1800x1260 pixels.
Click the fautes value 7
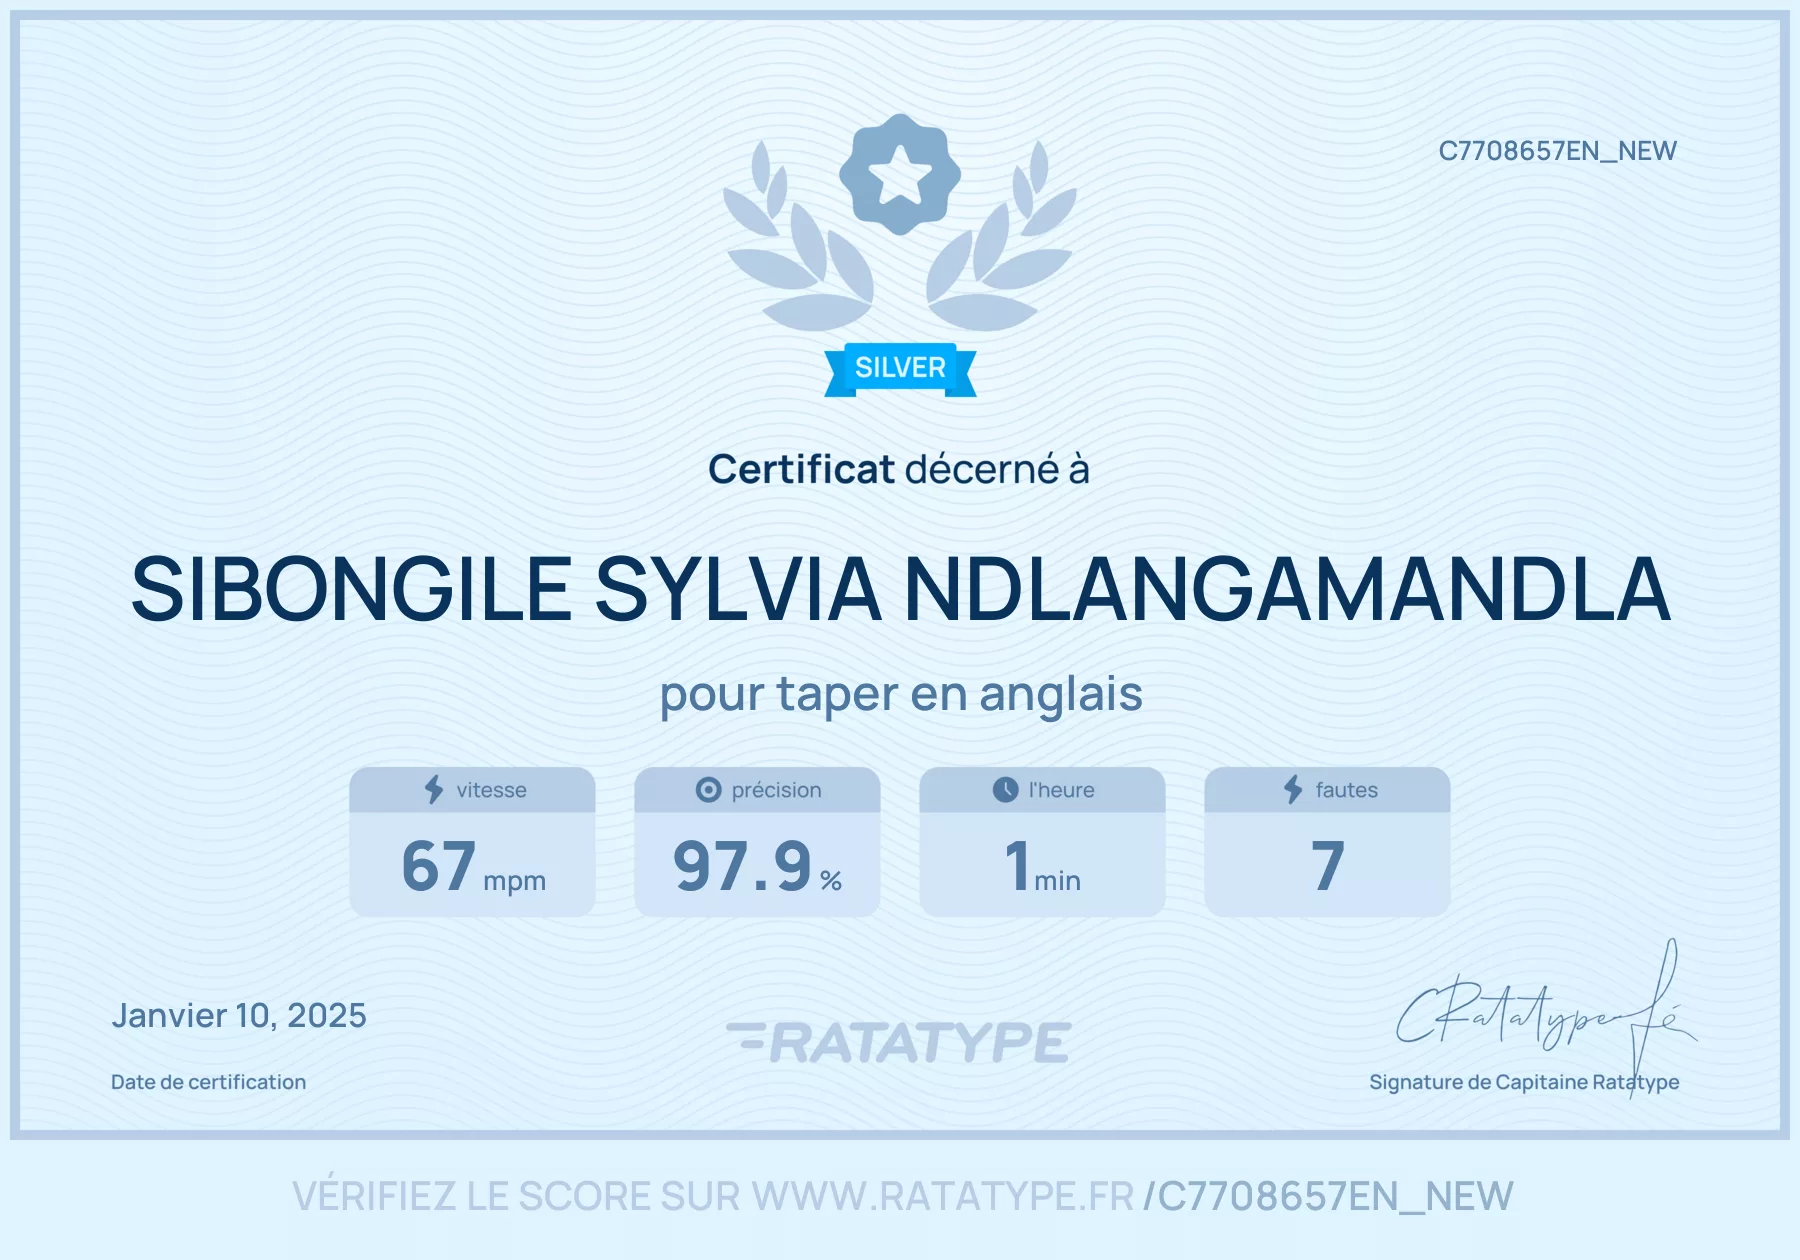1327,866
